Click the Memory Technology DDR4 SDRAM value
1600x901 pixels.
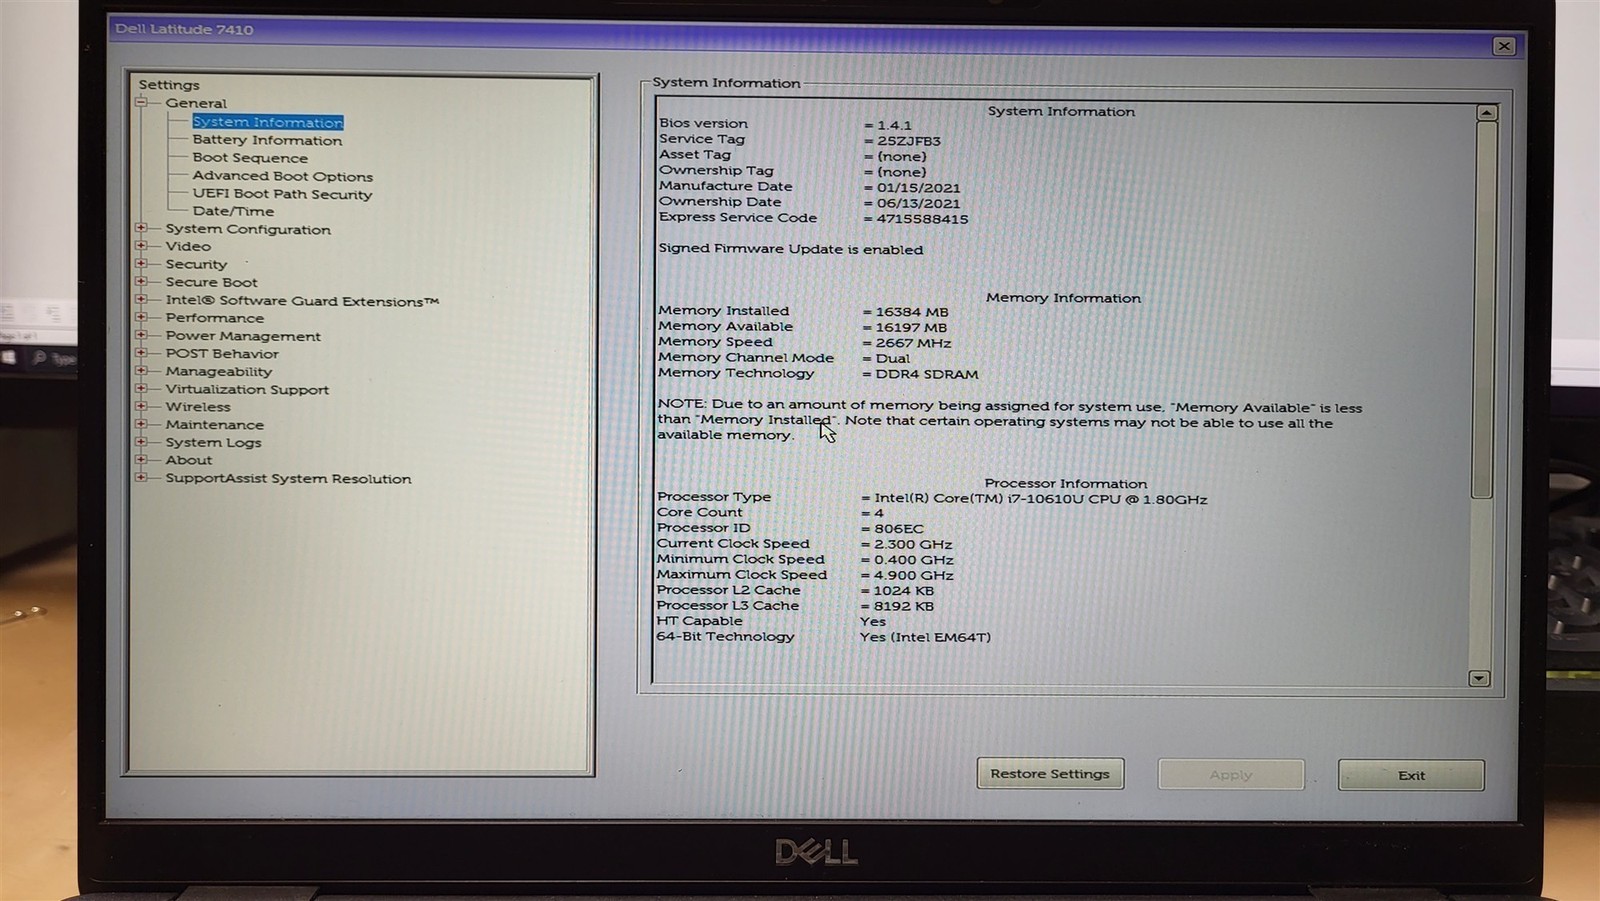tap(927, 374)
